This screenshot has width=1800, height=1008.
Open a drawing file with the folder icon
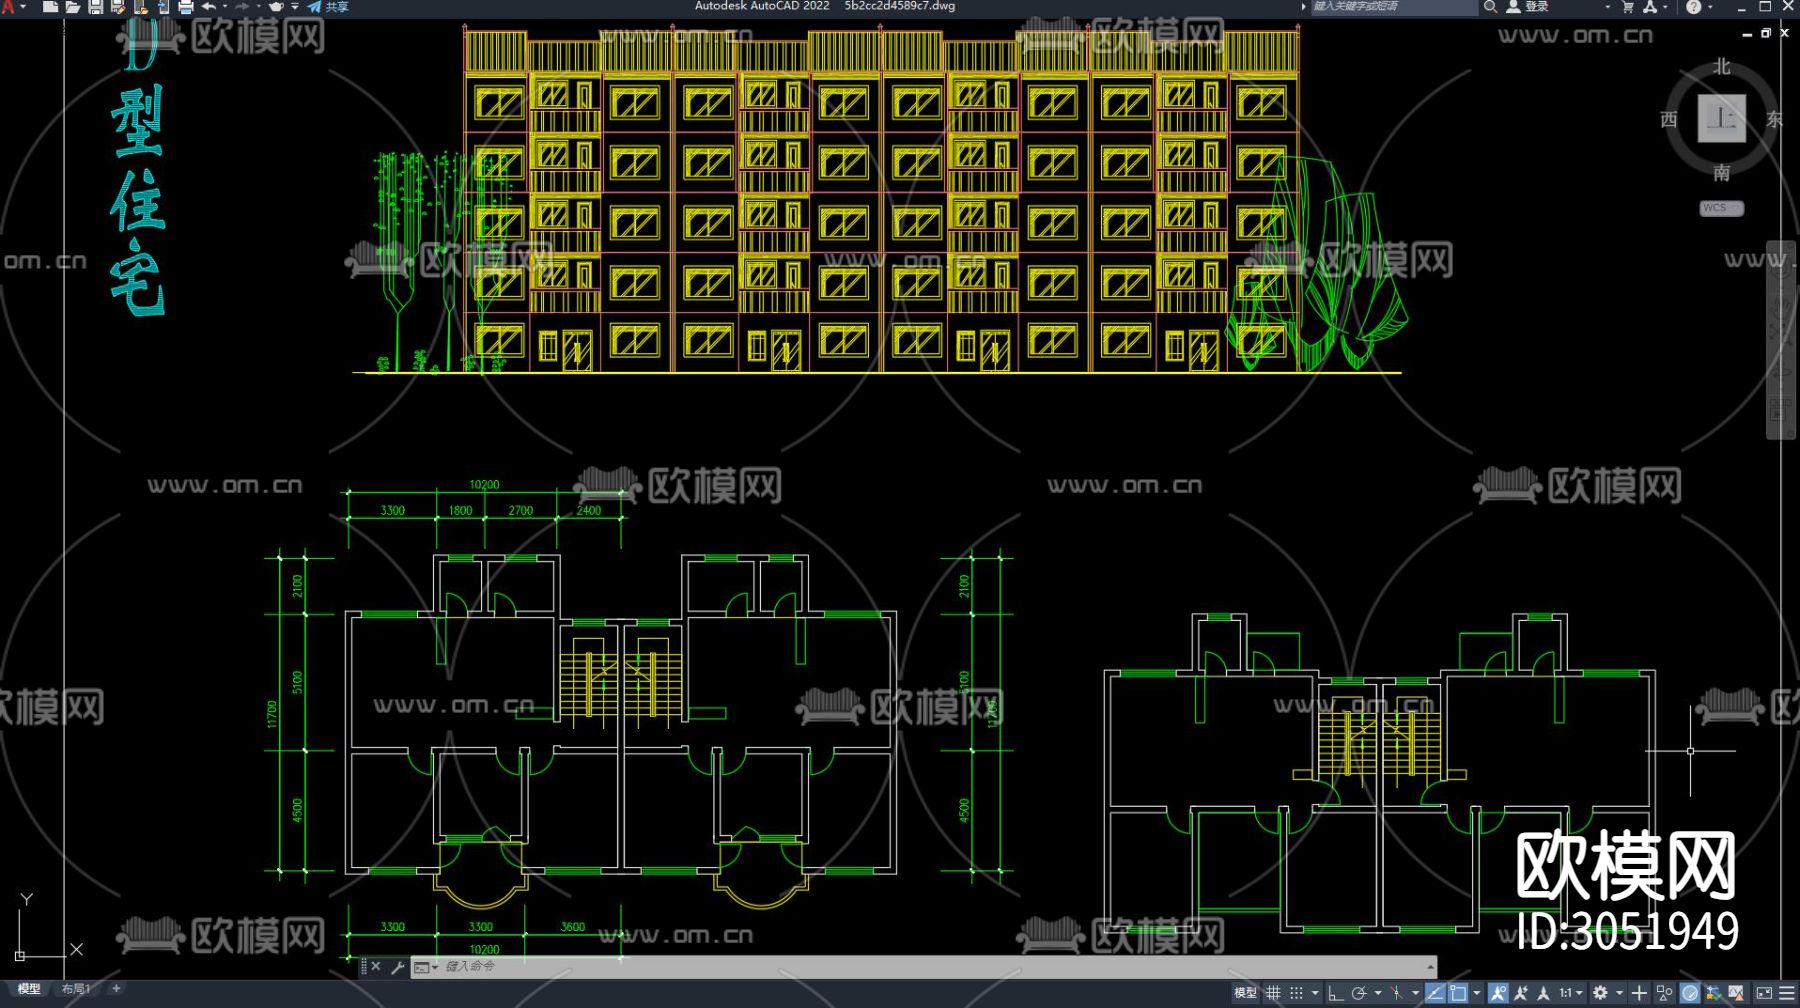coord(73,7)
